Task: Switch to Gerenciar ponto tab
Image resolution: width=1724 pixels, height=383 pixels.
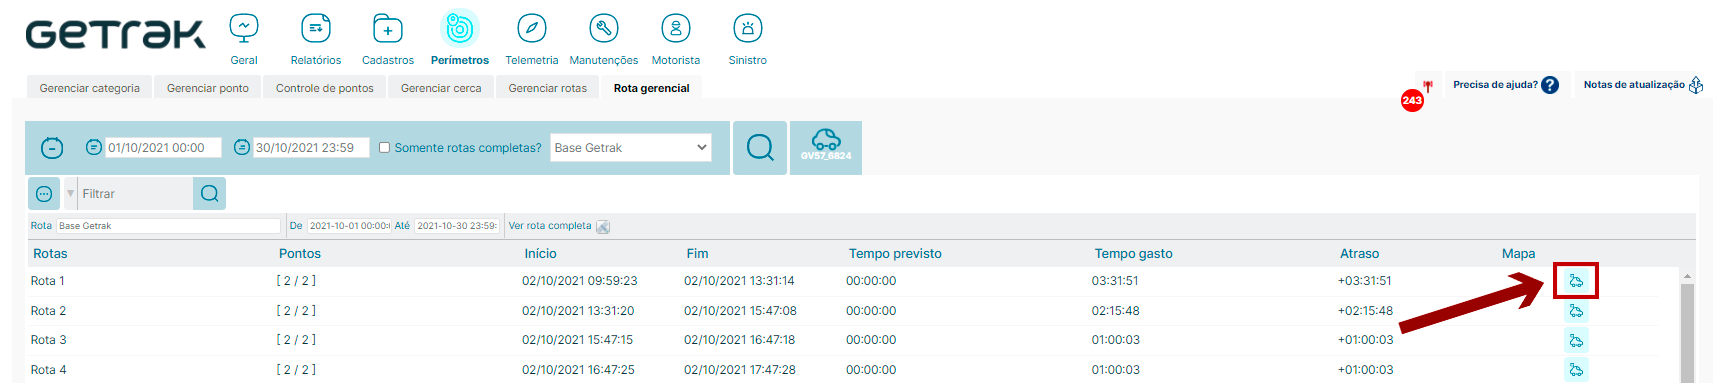Action: pyautogui.click(x=208, y=88)
